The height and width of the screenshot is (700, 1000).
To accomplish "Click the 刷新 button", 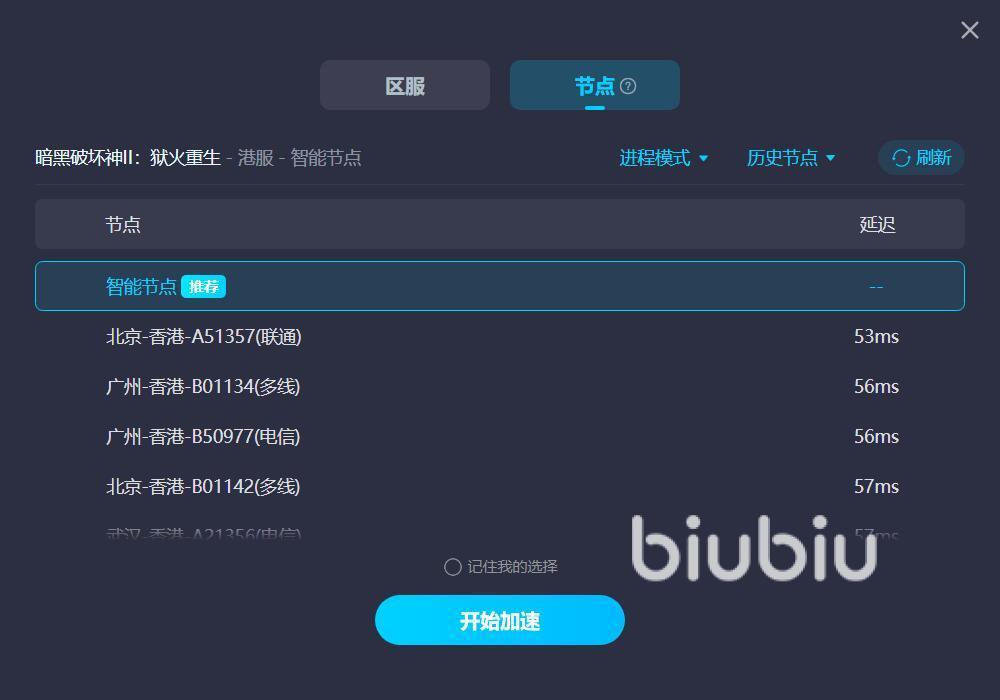I will point(921,157).
